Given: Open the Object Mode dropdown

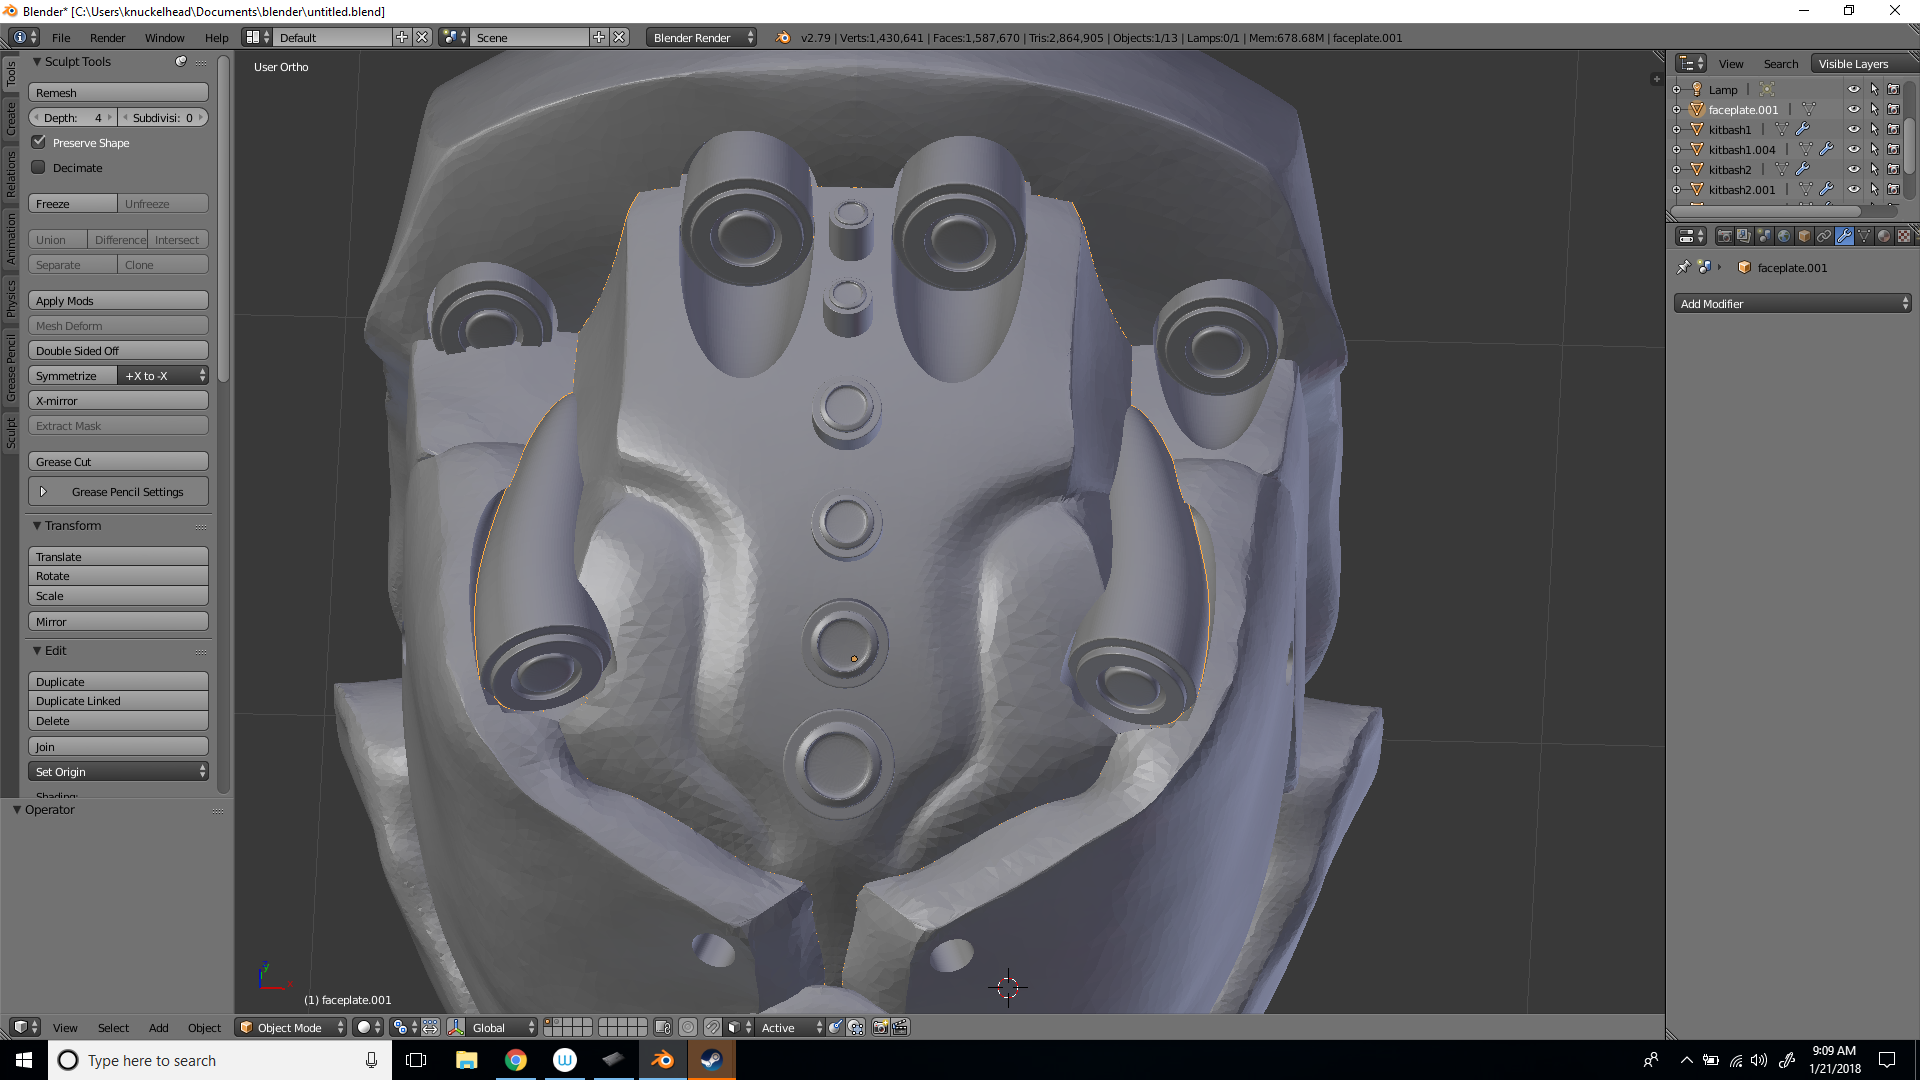Looking at the screenshot, I should (291, 1027).
